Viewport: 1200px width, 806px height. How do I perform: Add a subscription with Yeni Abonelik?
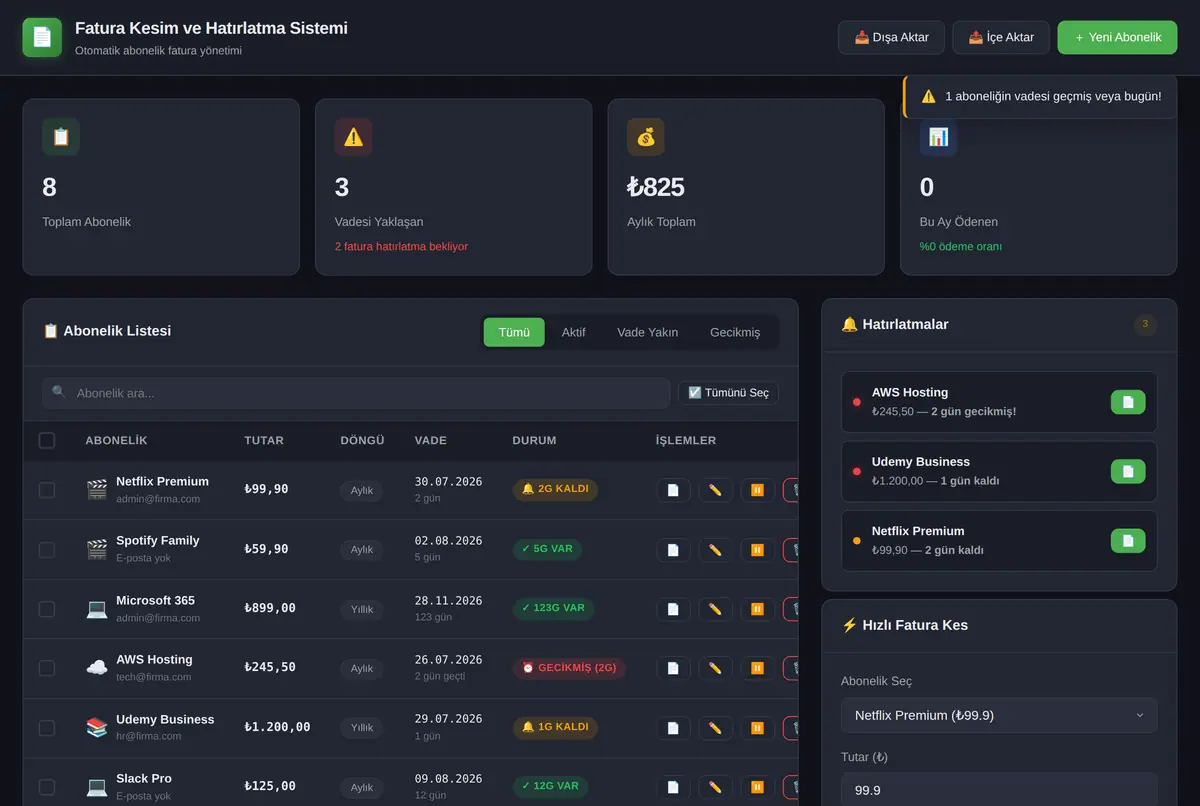point(1117,37)
